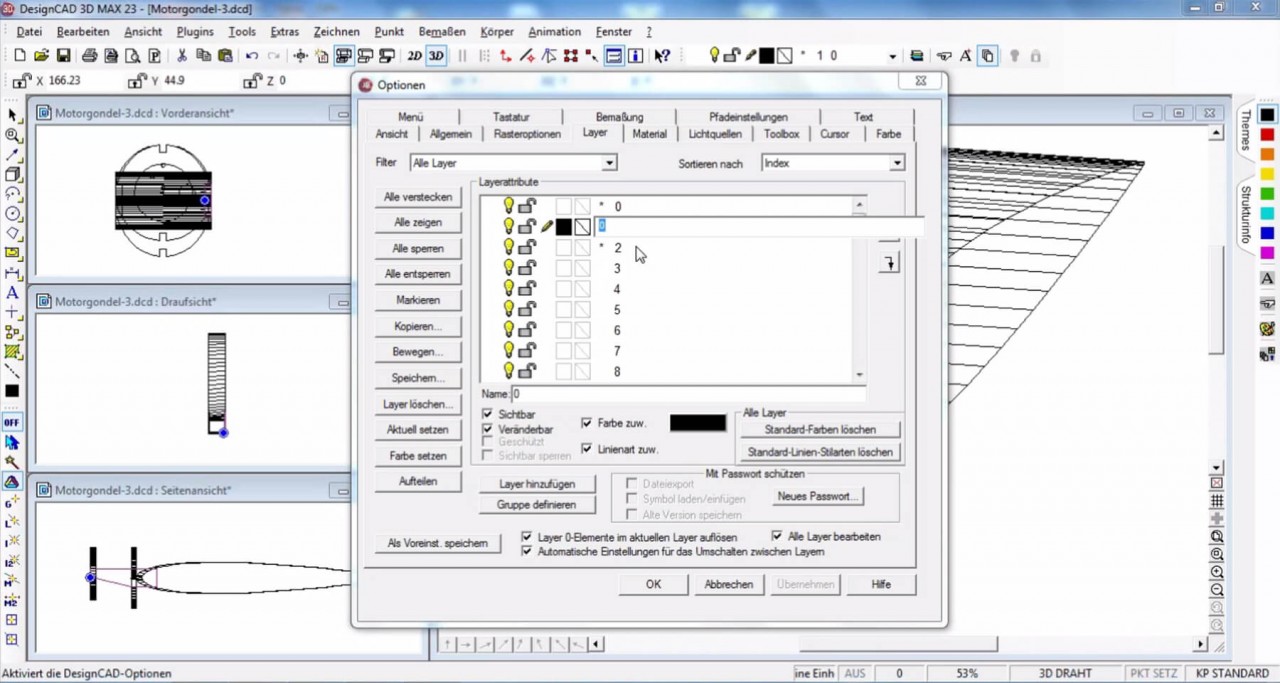Open the layer number dropdown on the toolbar
Viewport: 1280px width, 683px height.
pyautogui.click(x=893, y=55)
